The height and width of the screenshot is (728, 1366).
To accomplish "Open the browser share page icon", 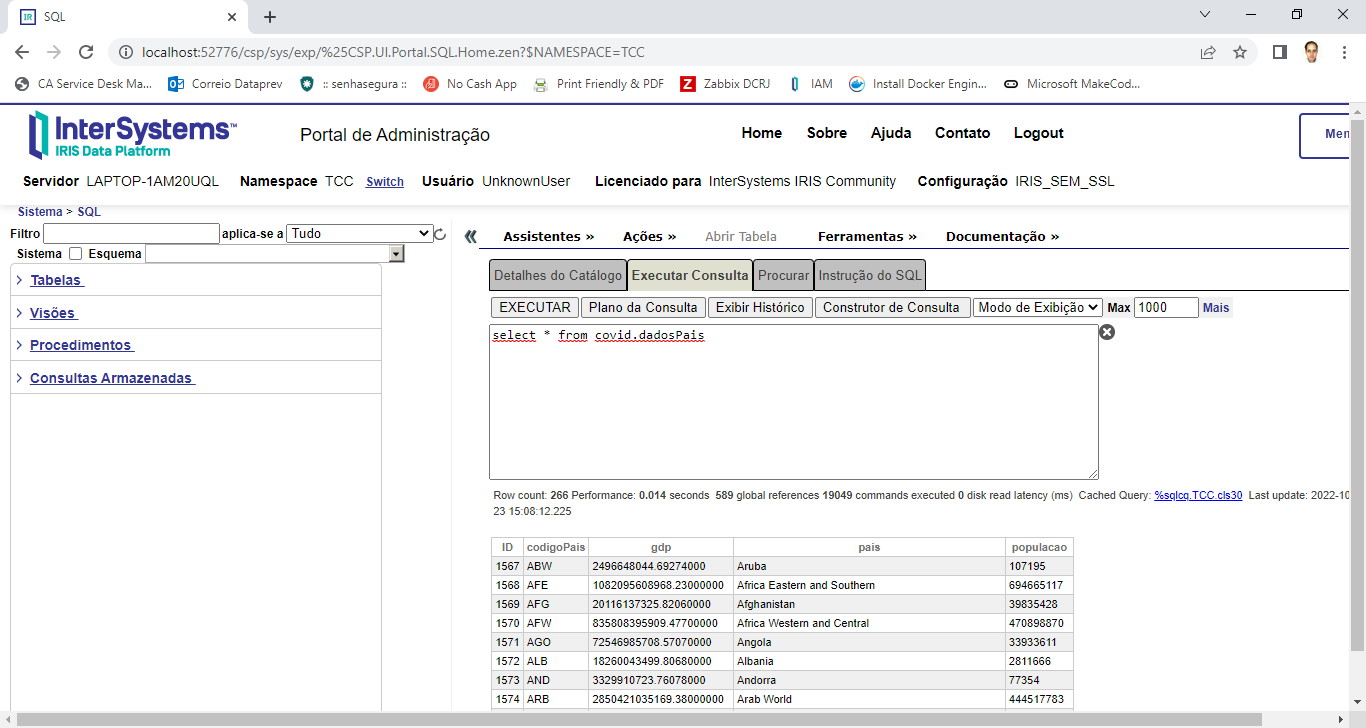I will click(x=1208, y=52).
